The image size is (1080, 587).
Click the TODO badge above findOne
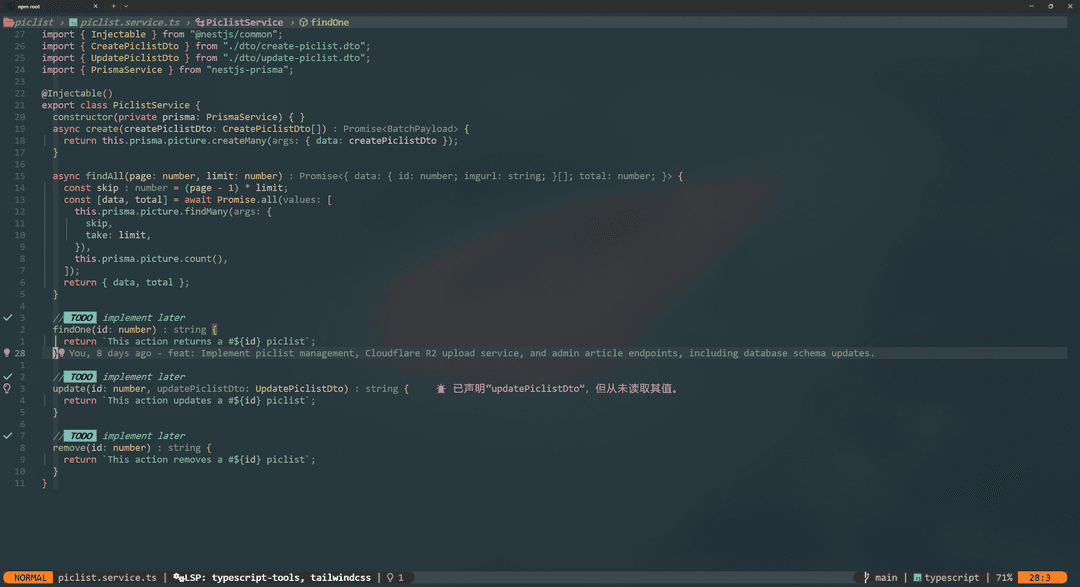point(81,318)
